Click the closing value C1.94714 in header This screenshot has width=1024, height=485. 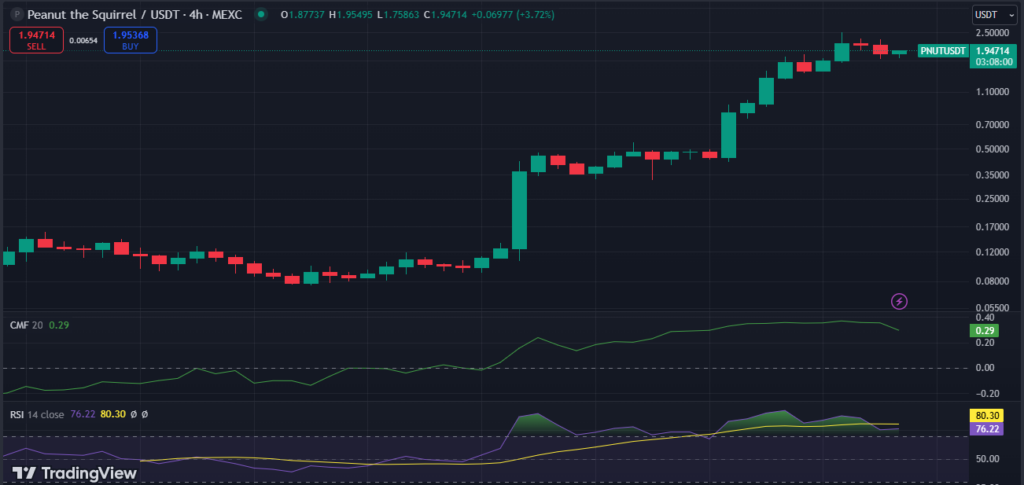point(445,14)
